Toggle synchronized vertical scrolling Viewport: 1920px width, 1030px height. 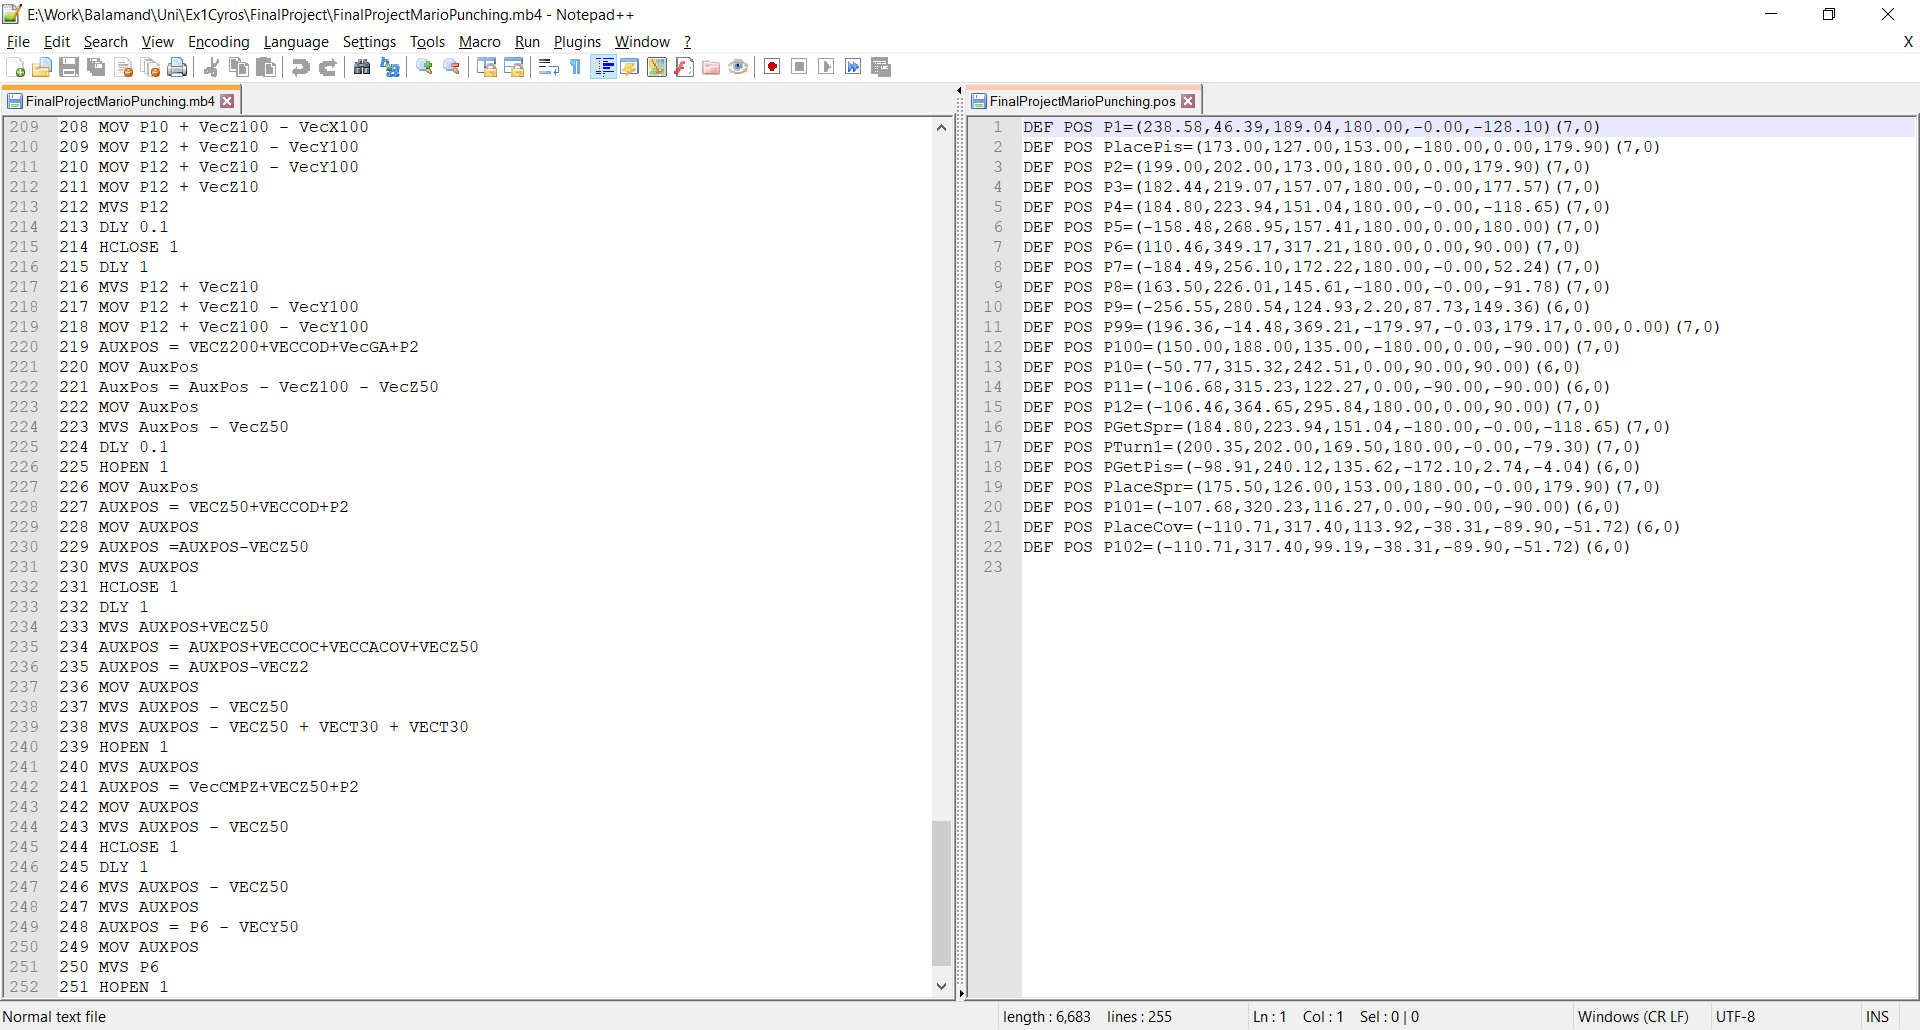pos(487,67)
